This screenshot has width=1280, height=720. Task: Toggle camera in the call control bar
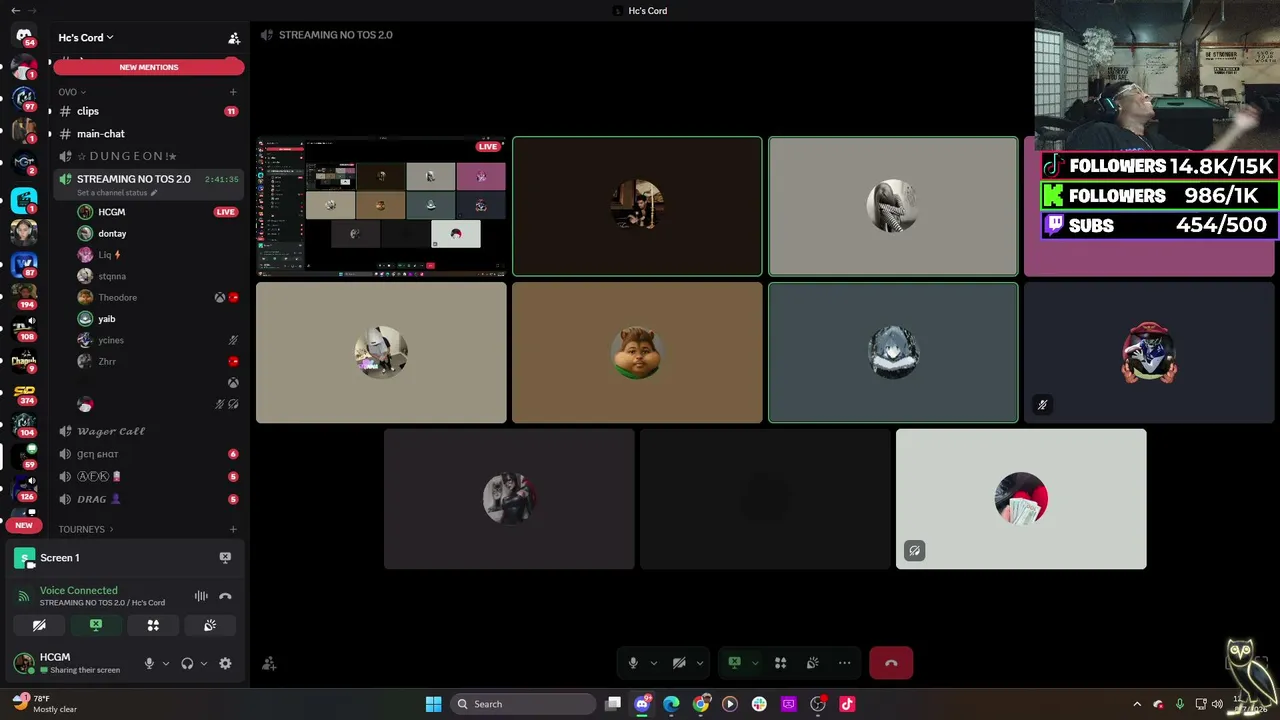click(679, 663)
